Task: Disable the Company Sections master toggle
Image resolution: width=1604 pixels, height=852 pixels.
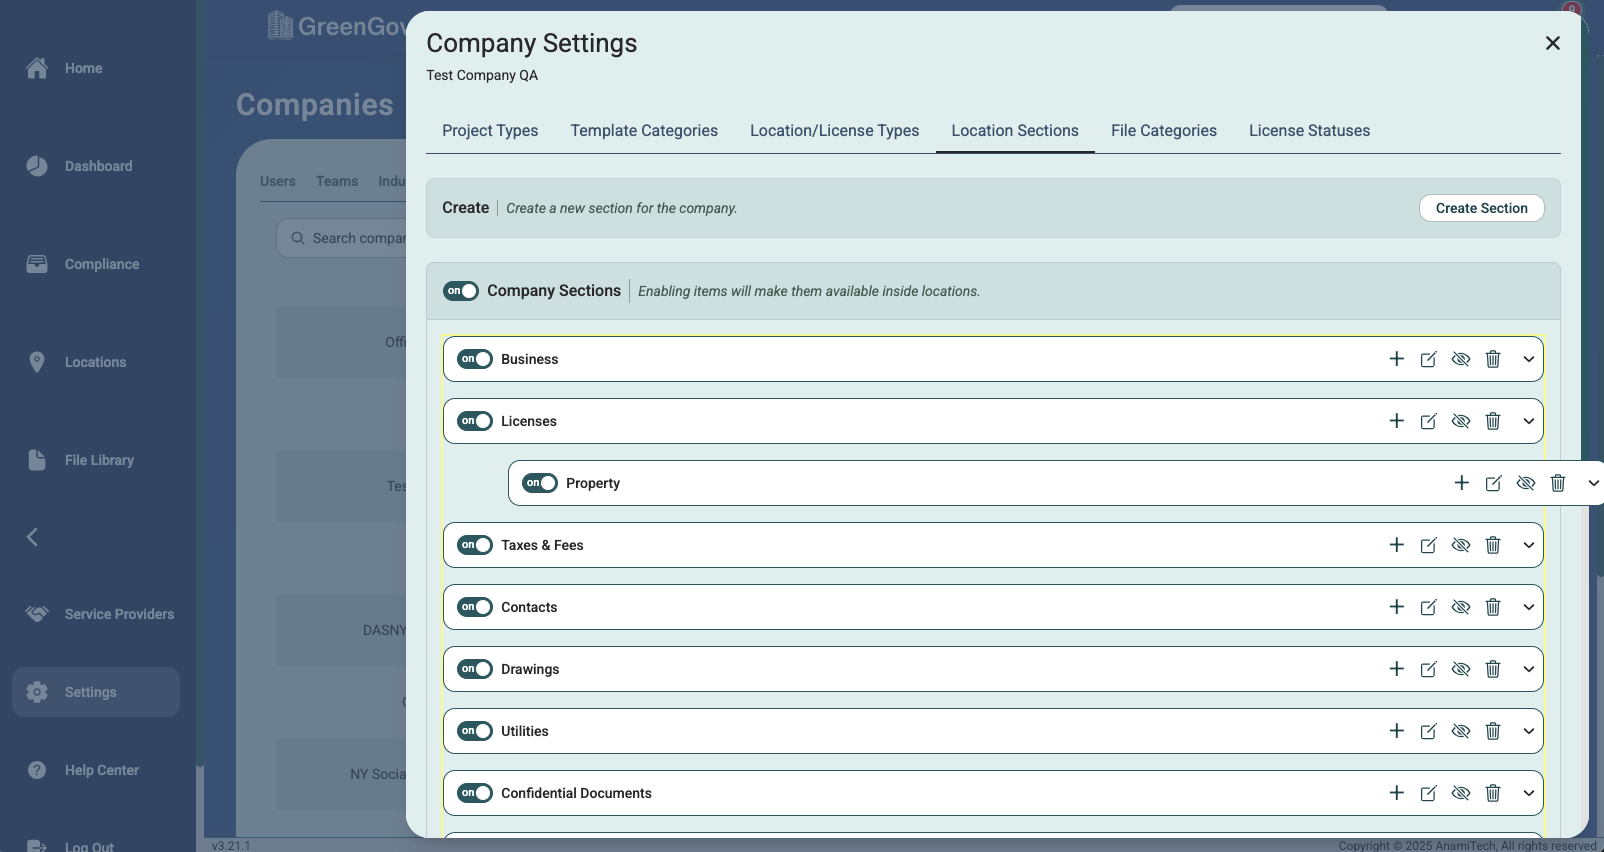Action: (461, 291)
